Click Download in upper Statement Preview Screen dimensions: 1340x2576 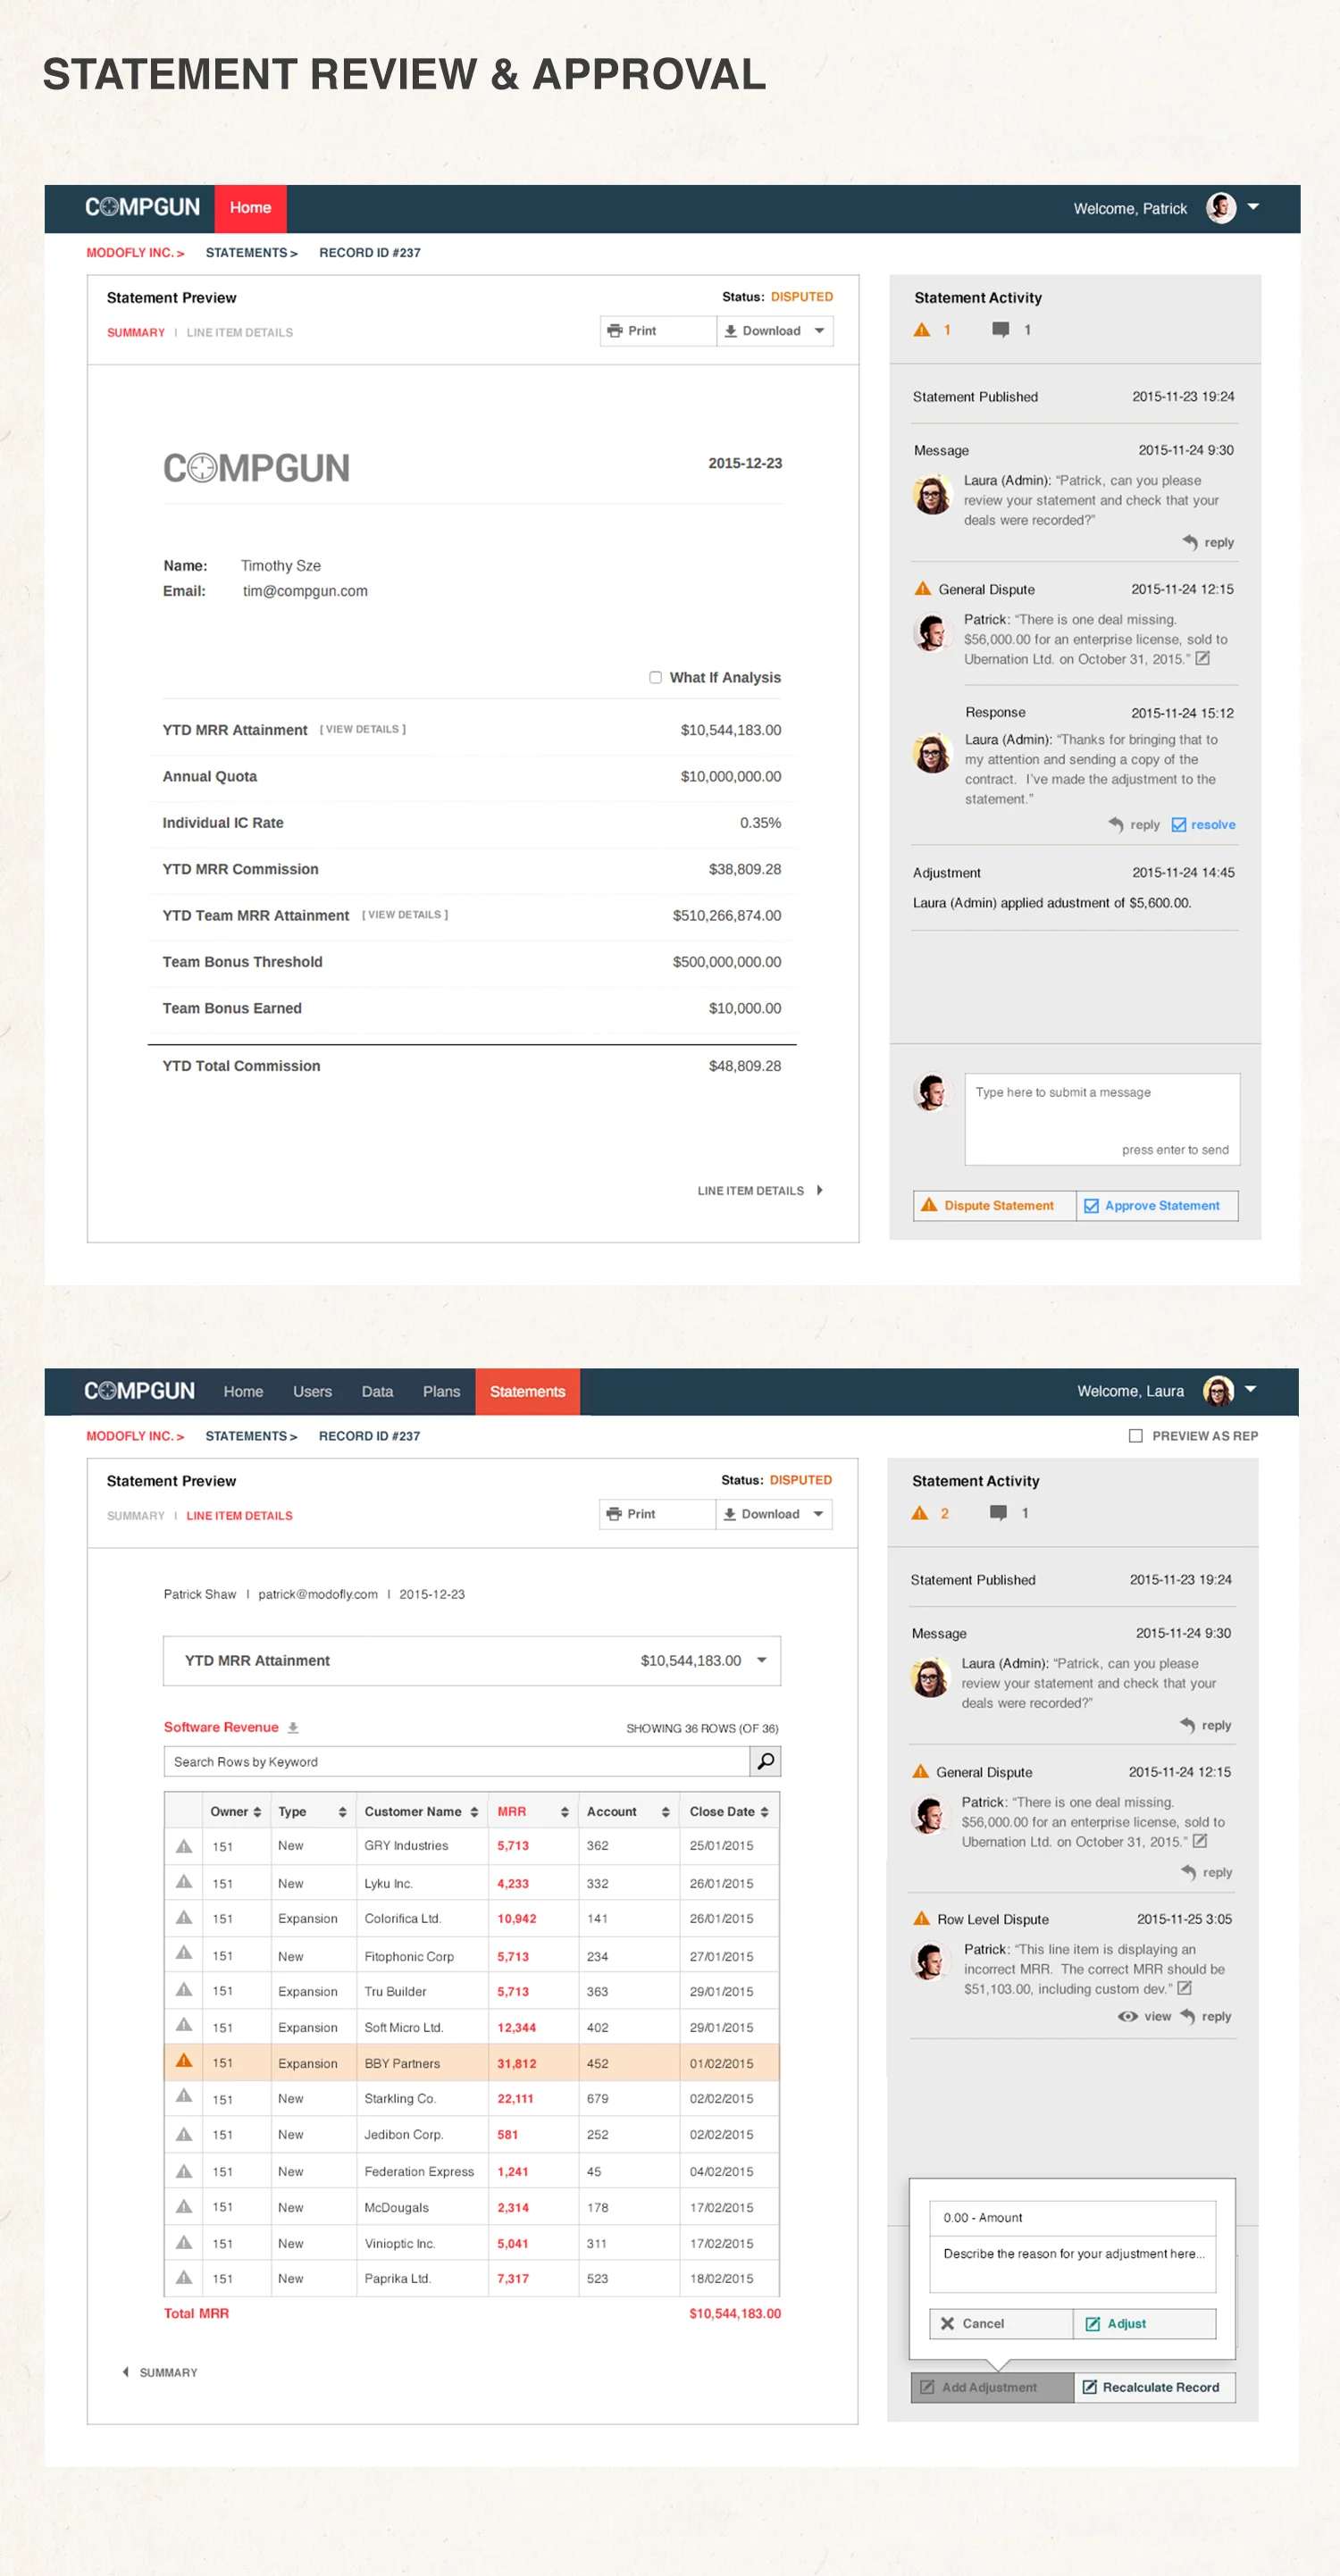(762, 331)
